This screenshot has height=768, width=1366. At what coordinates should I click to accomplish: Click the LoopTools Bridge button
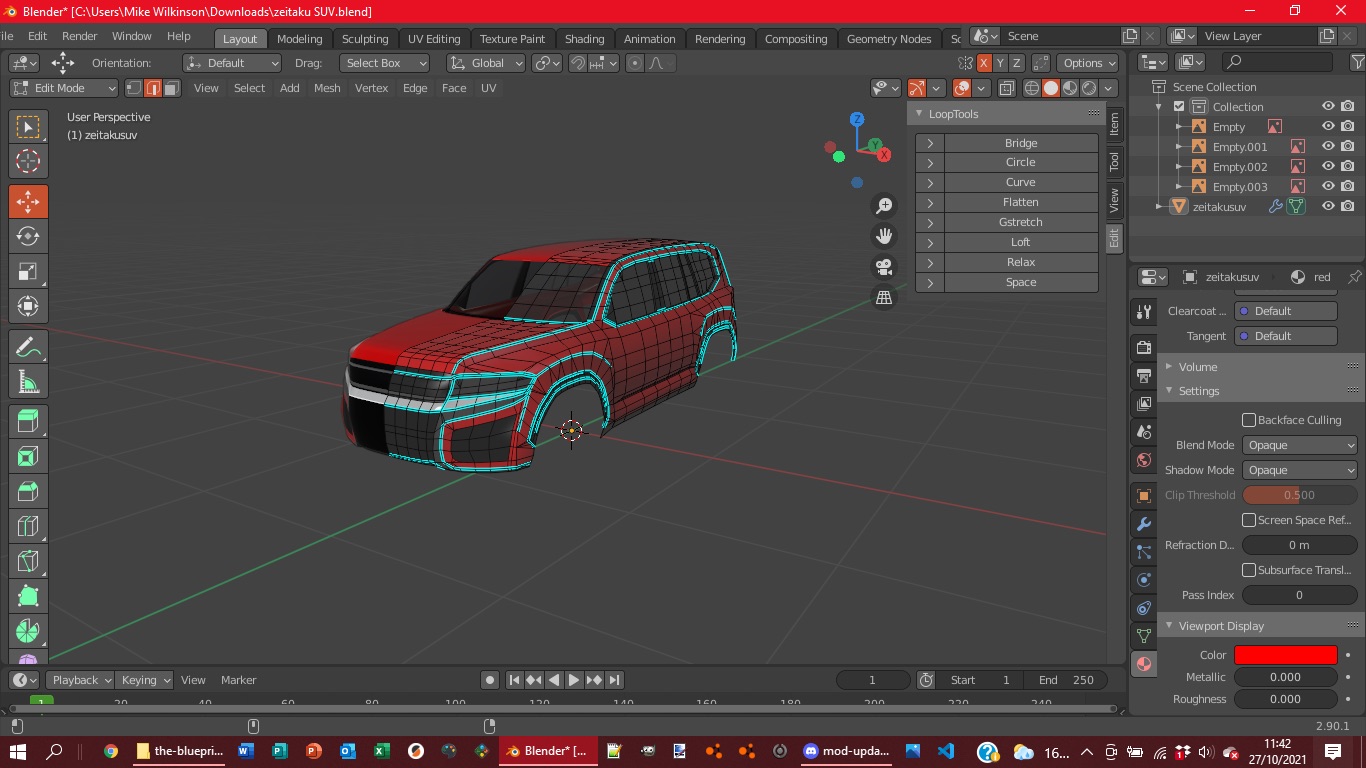coord(1020,143)
